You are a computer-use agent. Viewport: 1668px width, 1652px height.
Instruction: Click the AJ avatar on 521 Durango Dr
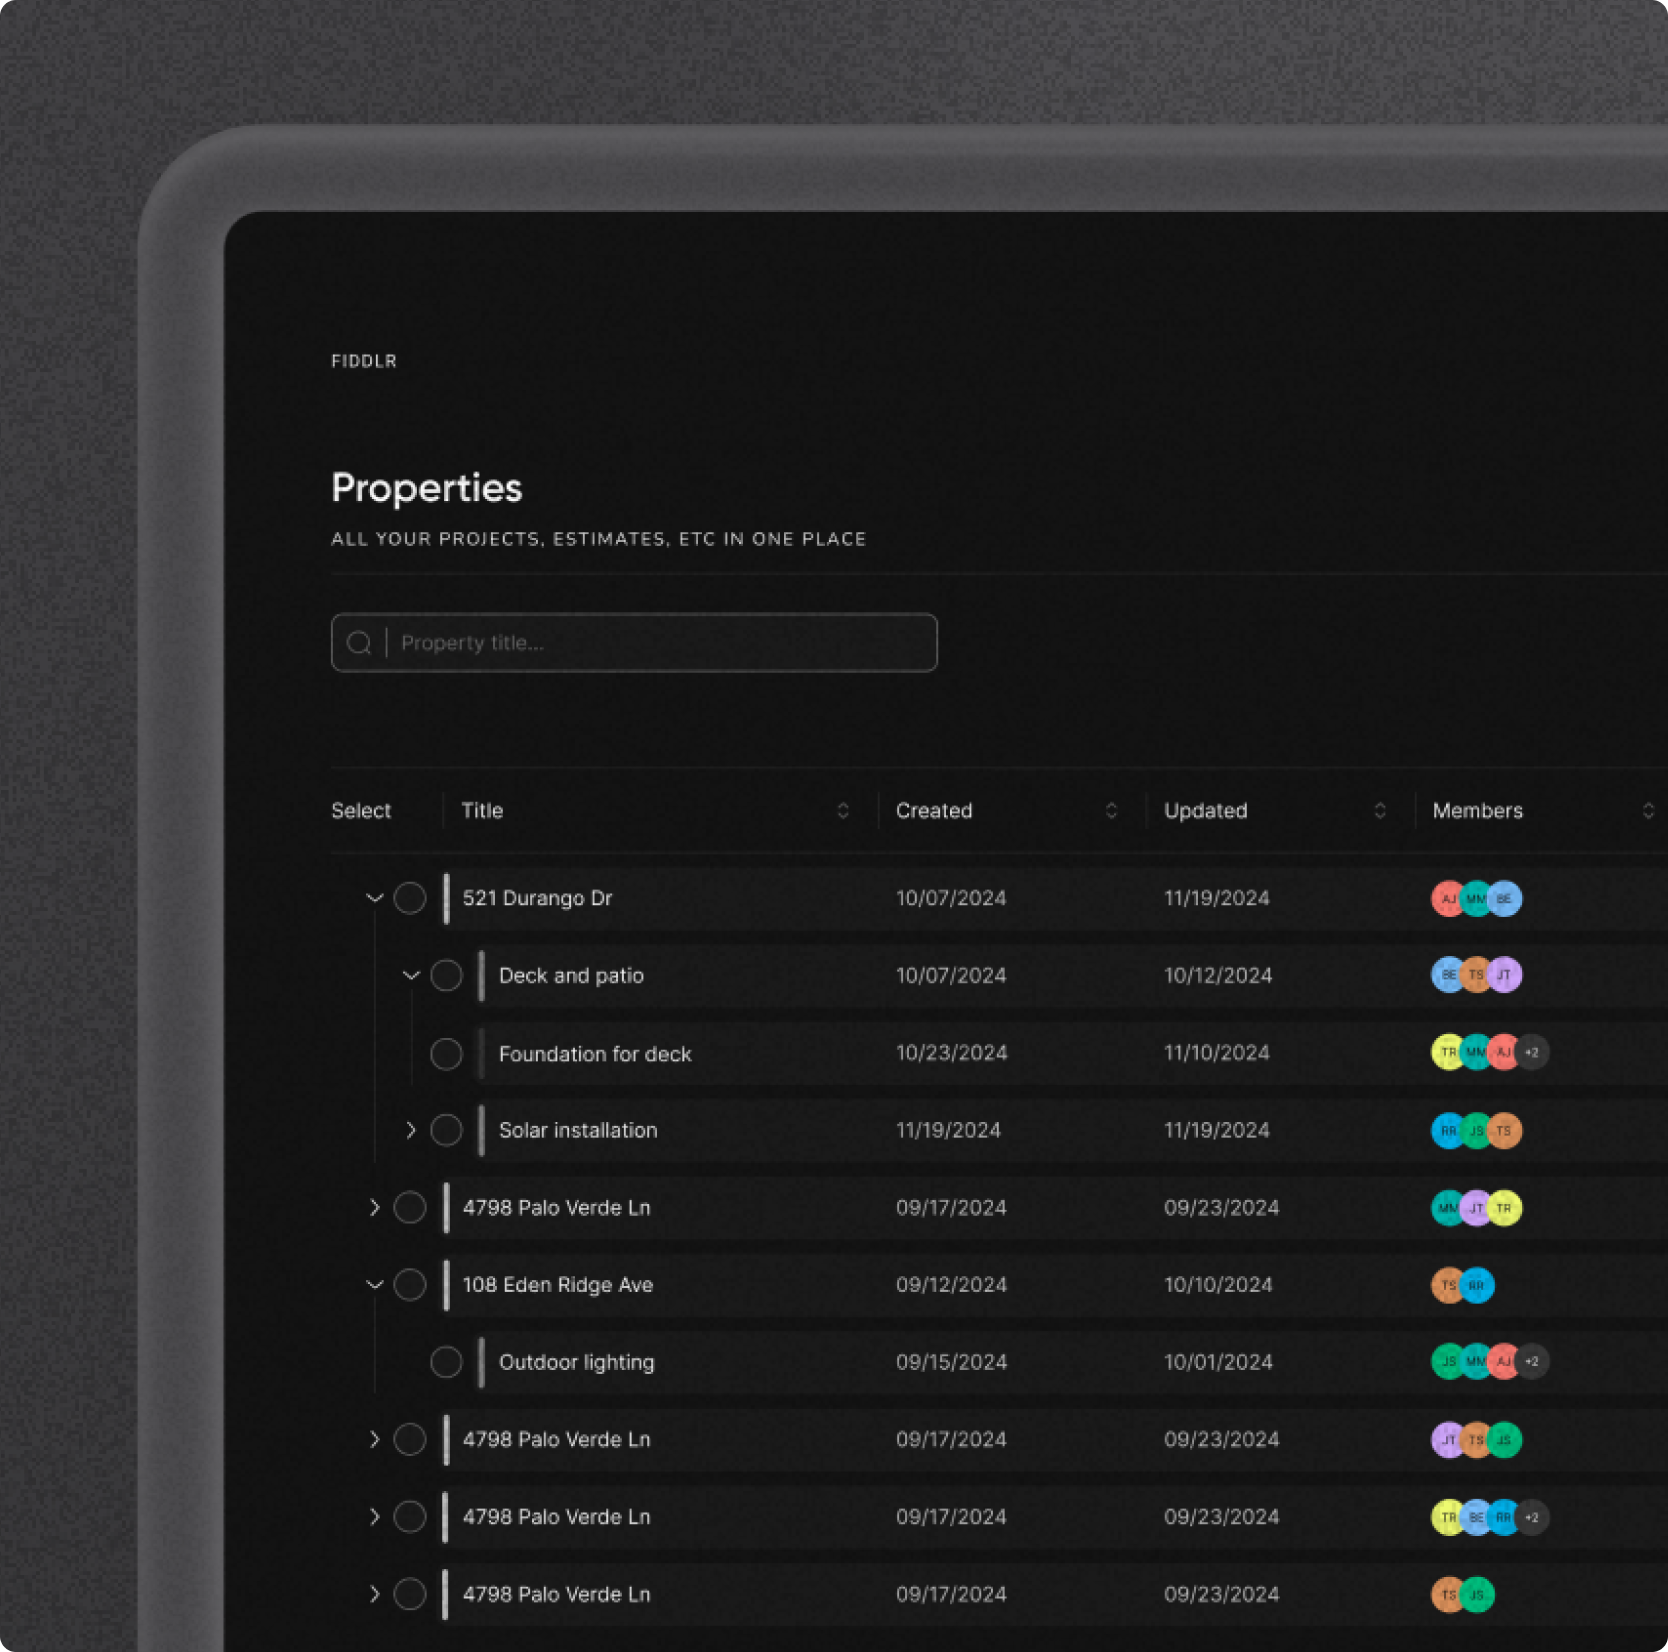coord(1446,898)
